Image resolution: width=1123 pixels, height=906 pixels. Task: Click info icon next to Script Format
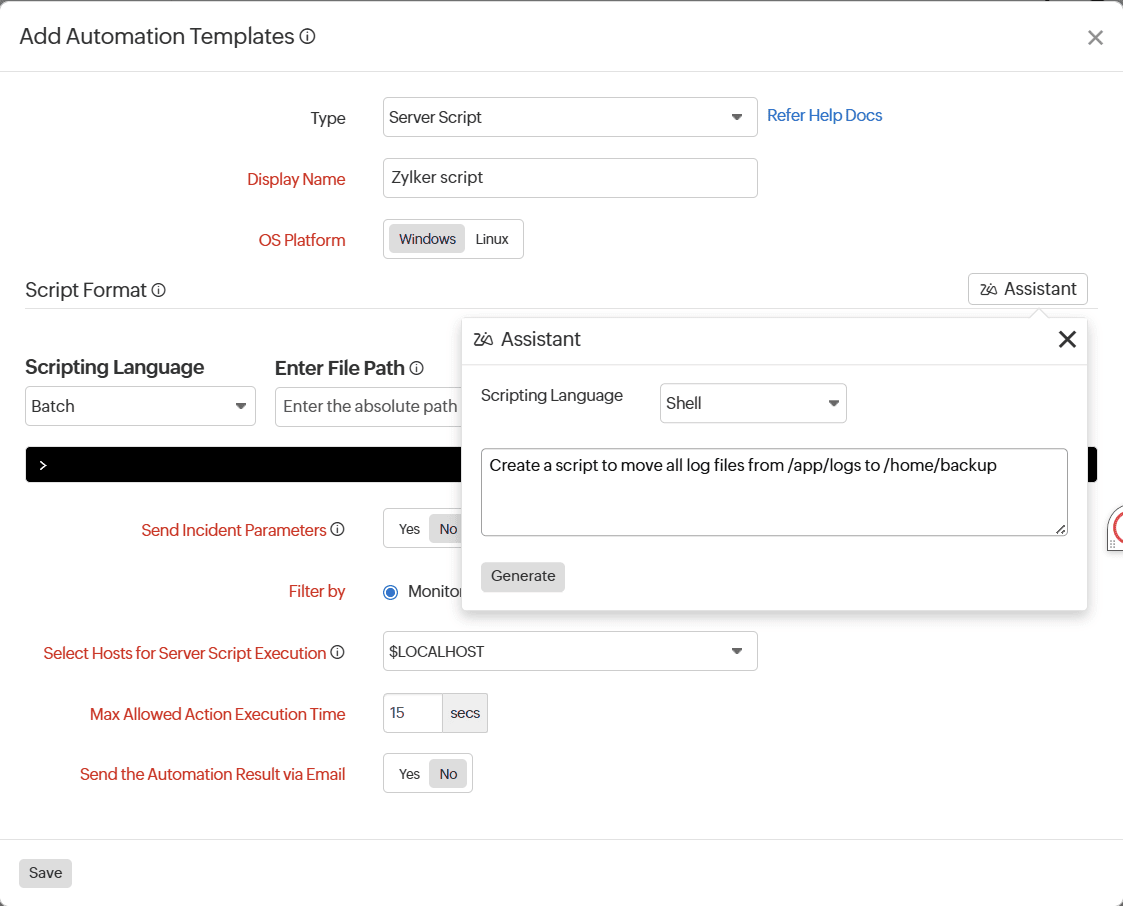click(x=158, y=290)
